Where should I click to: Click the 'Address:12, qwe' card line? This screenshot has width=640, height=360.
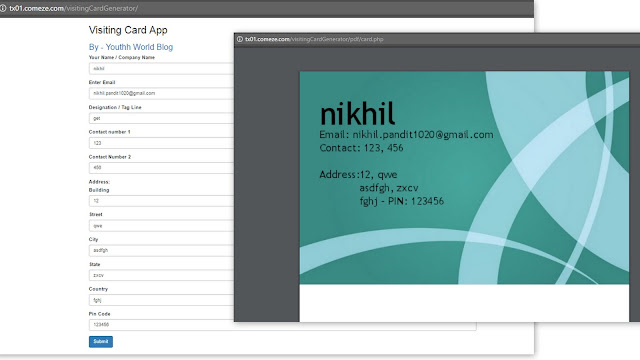pos(358,175)
